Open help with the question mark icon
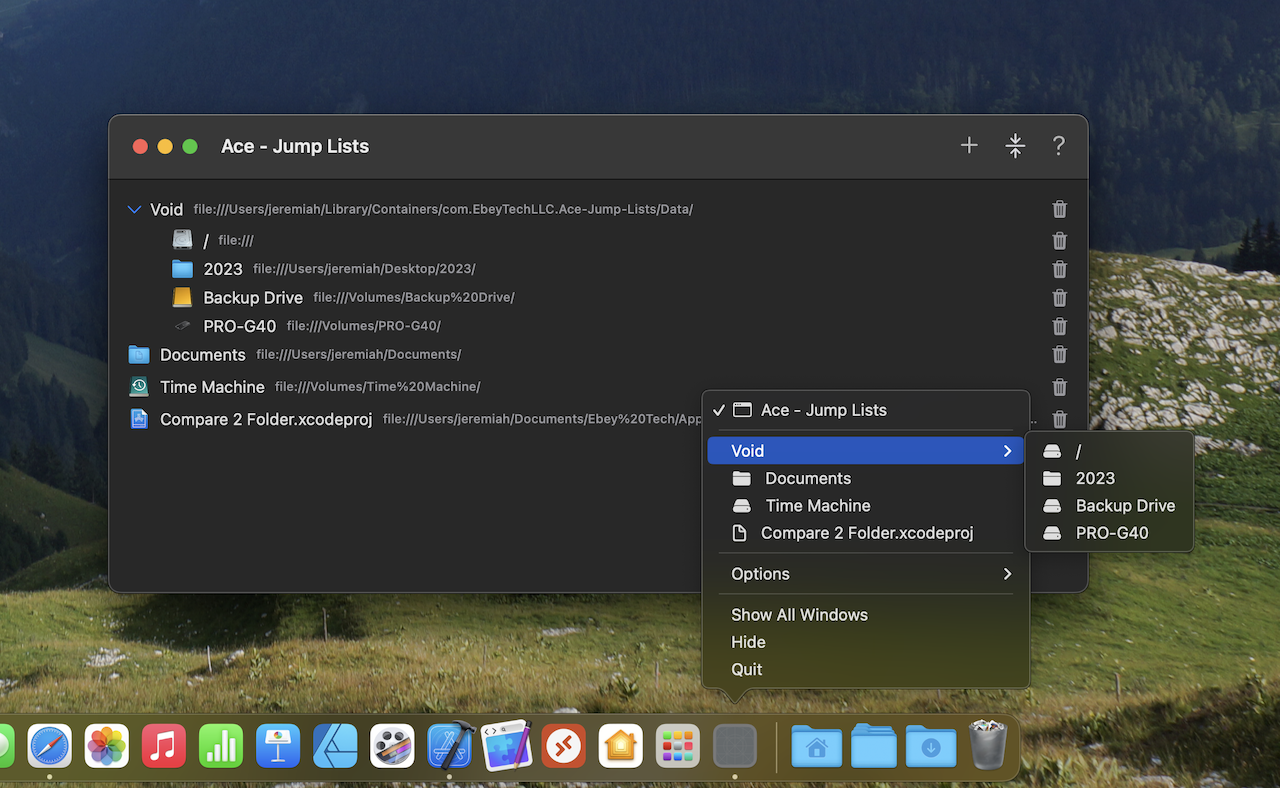Viewport: 1280px width, 788px height. coord(1059,146)
